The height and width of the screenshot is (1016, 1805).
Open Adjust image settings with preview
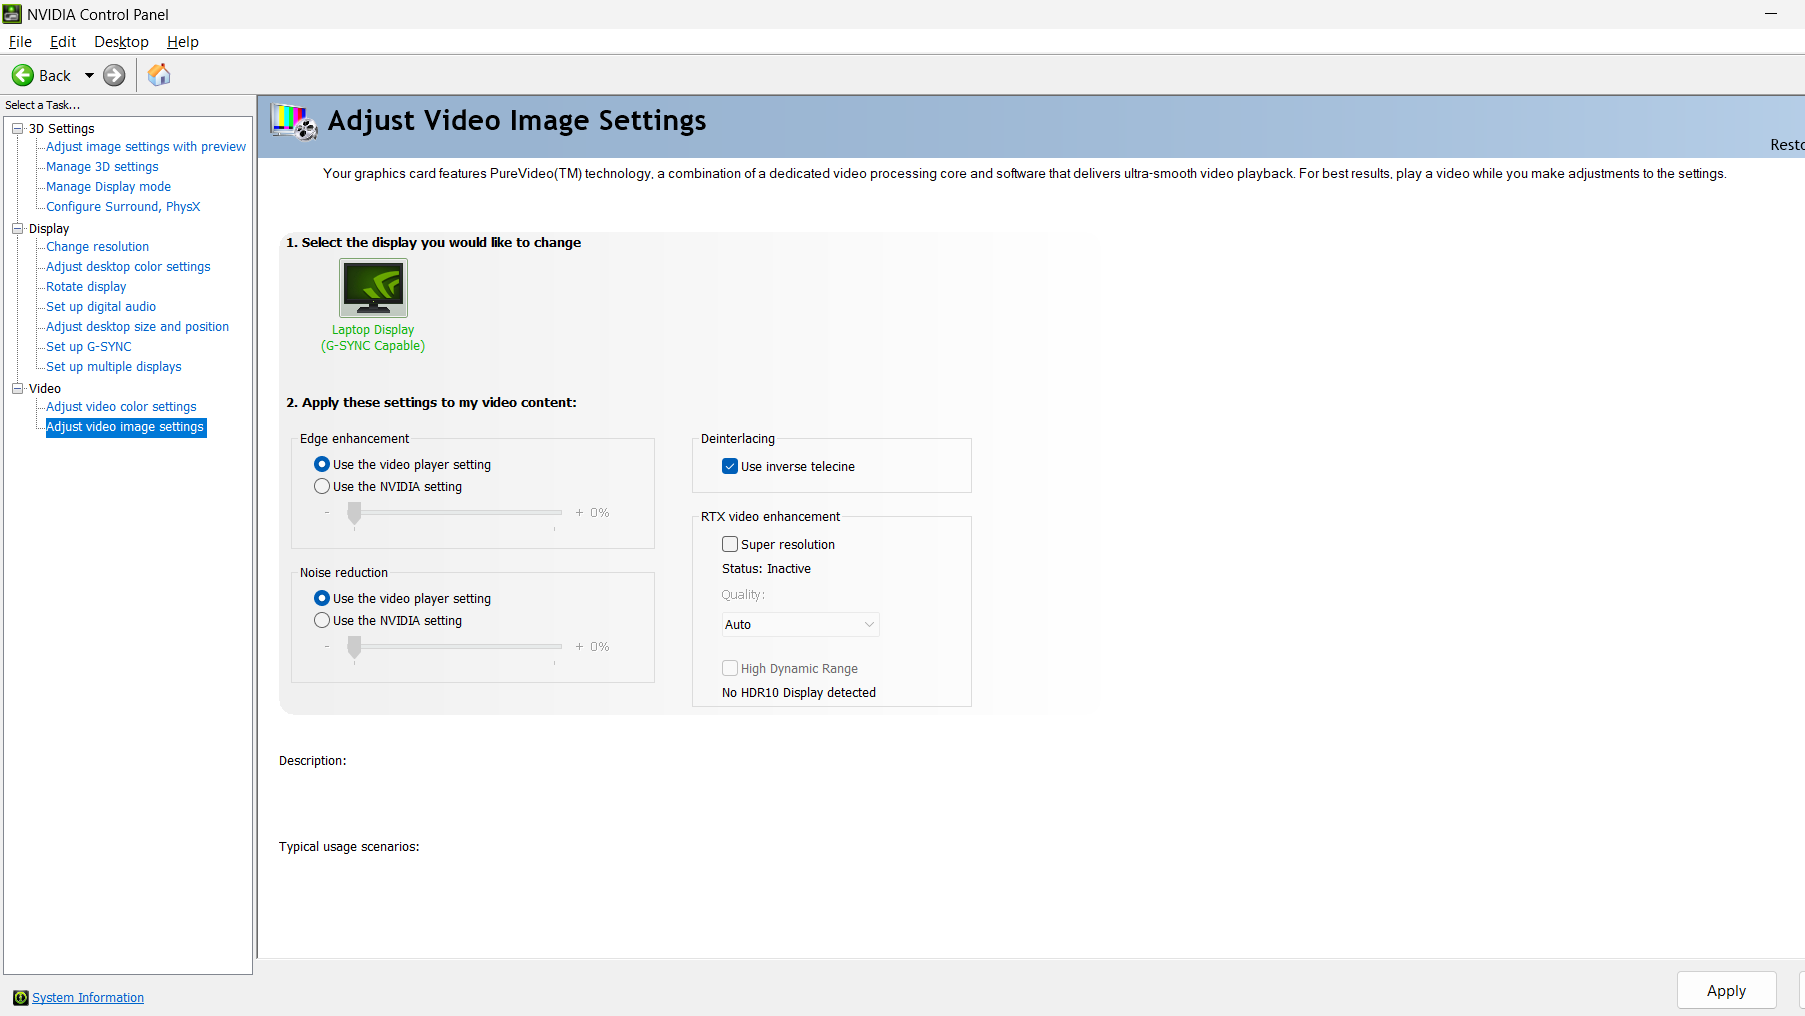[146, 147]
